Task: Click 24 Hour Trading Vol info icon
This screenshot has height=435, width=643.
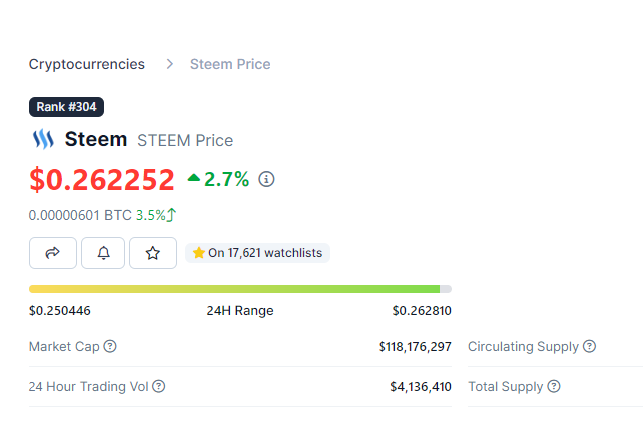Action: click(x=158, y=386)
